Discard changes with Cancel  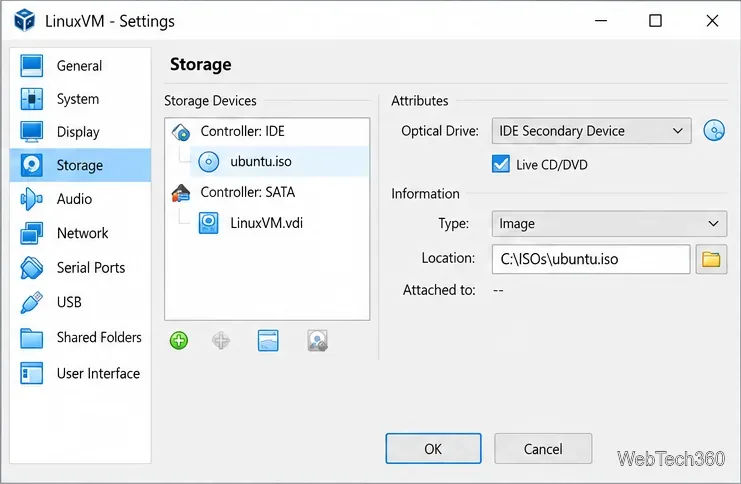(x=543, y=449)
